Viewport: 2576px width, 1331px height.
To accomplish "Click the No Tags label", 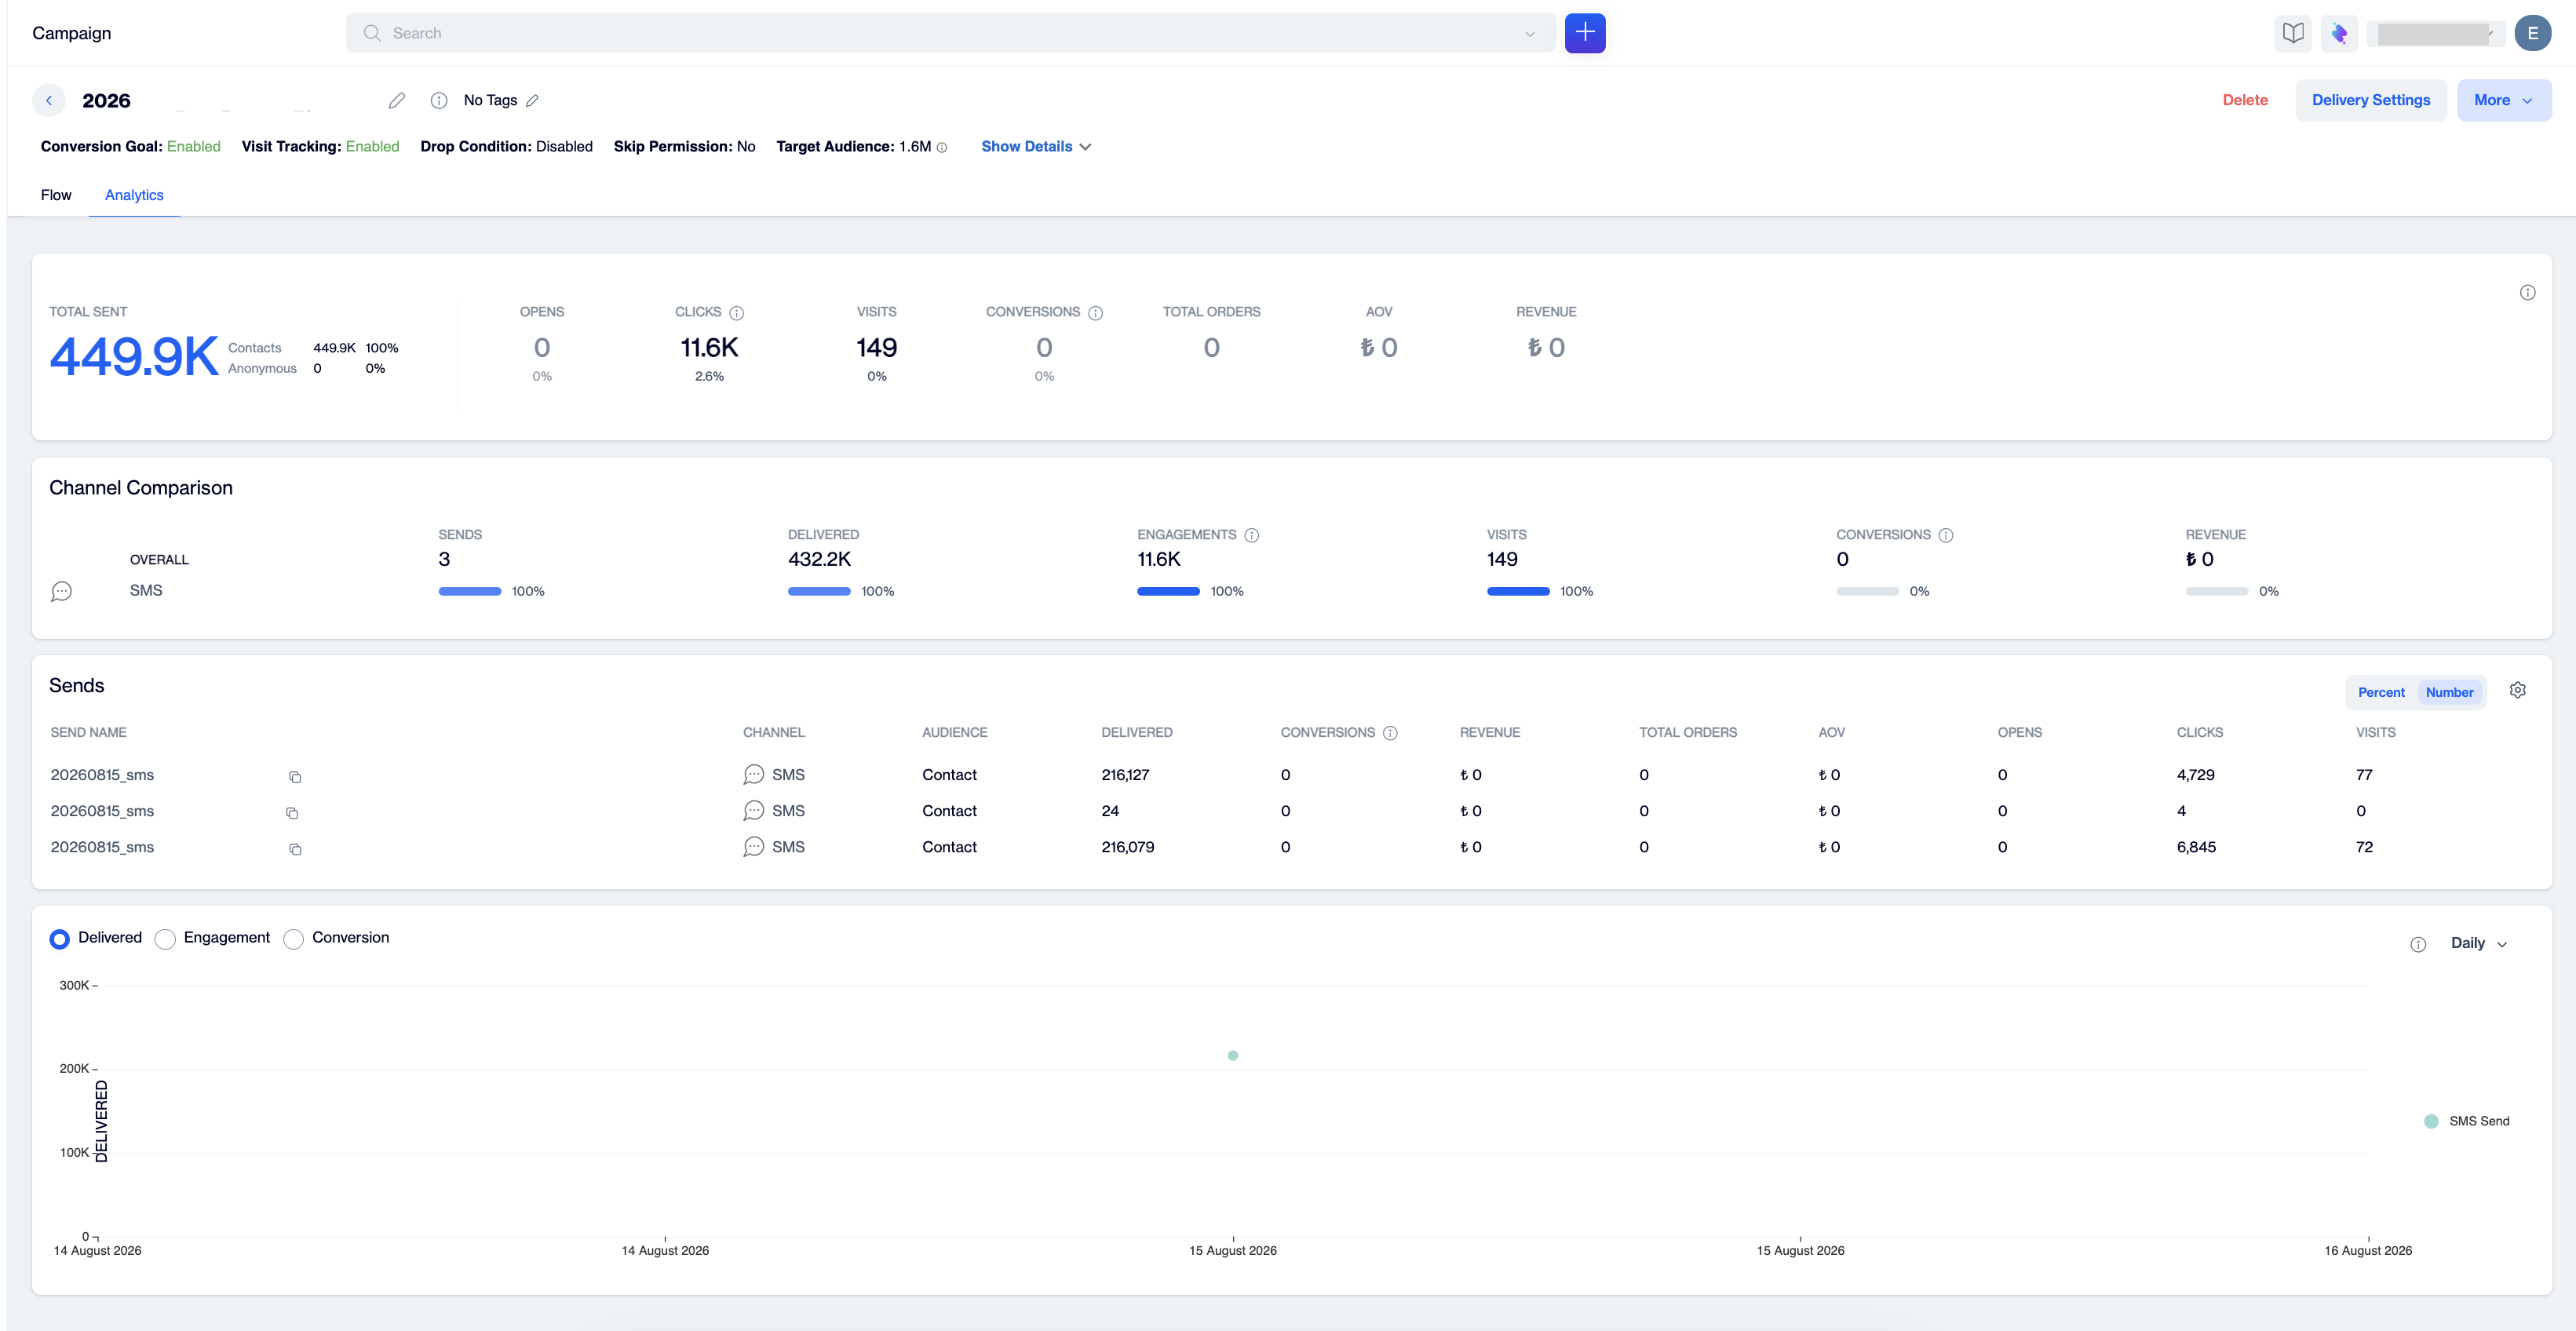I will (490, 100).
